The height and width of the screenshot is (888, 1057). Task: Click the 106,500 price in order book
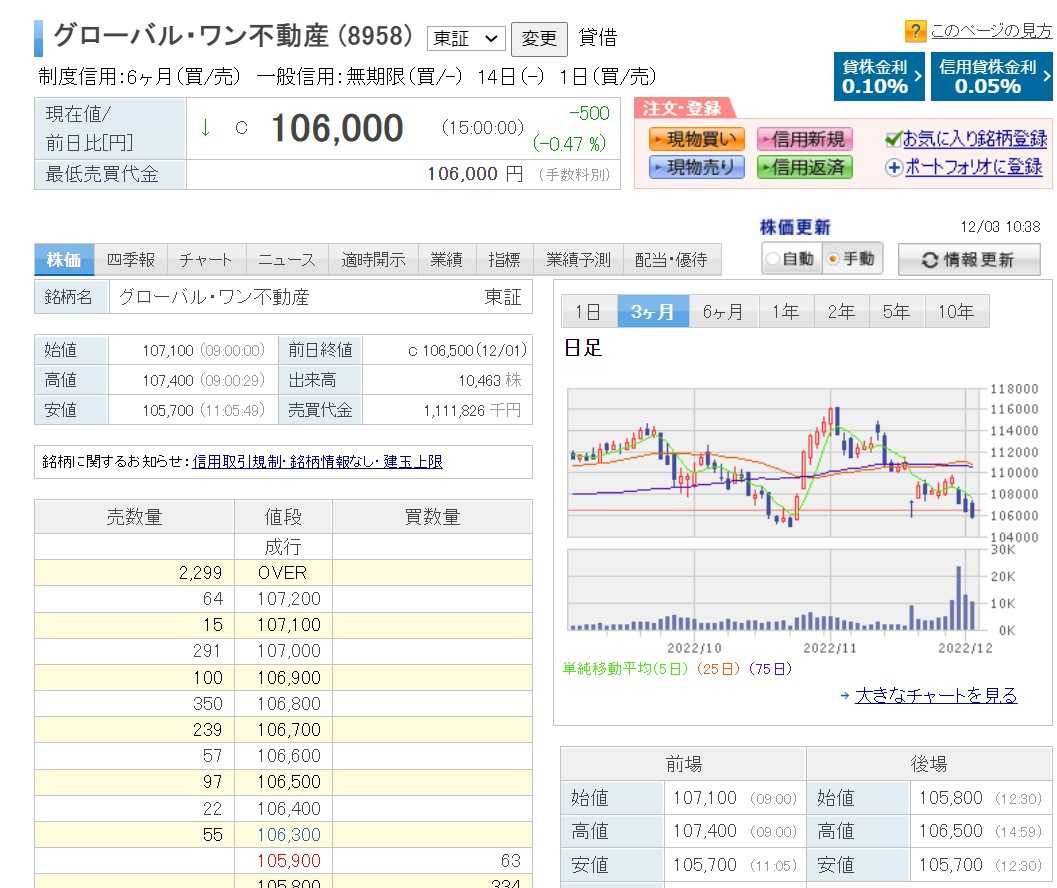[289, 782]
